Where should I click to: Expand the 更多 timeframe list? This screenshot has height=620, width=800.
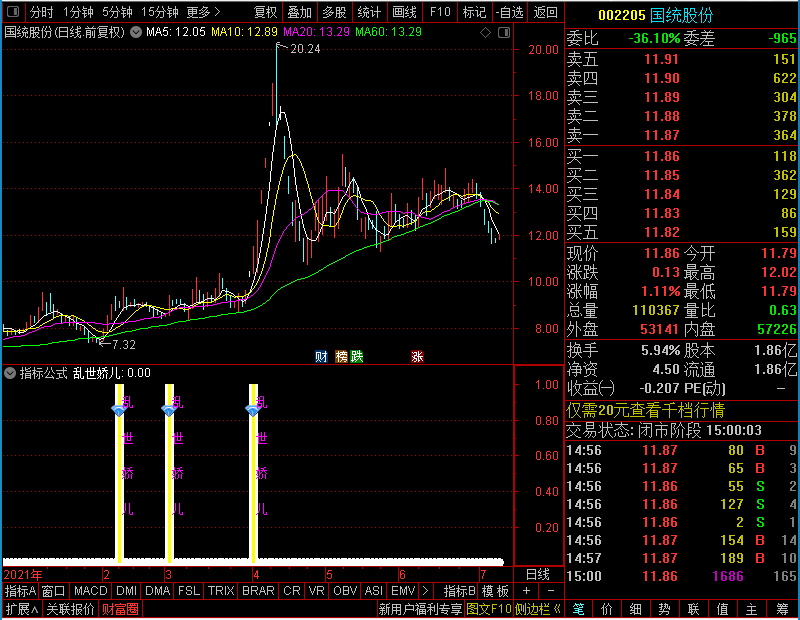(x=203, y=12)
